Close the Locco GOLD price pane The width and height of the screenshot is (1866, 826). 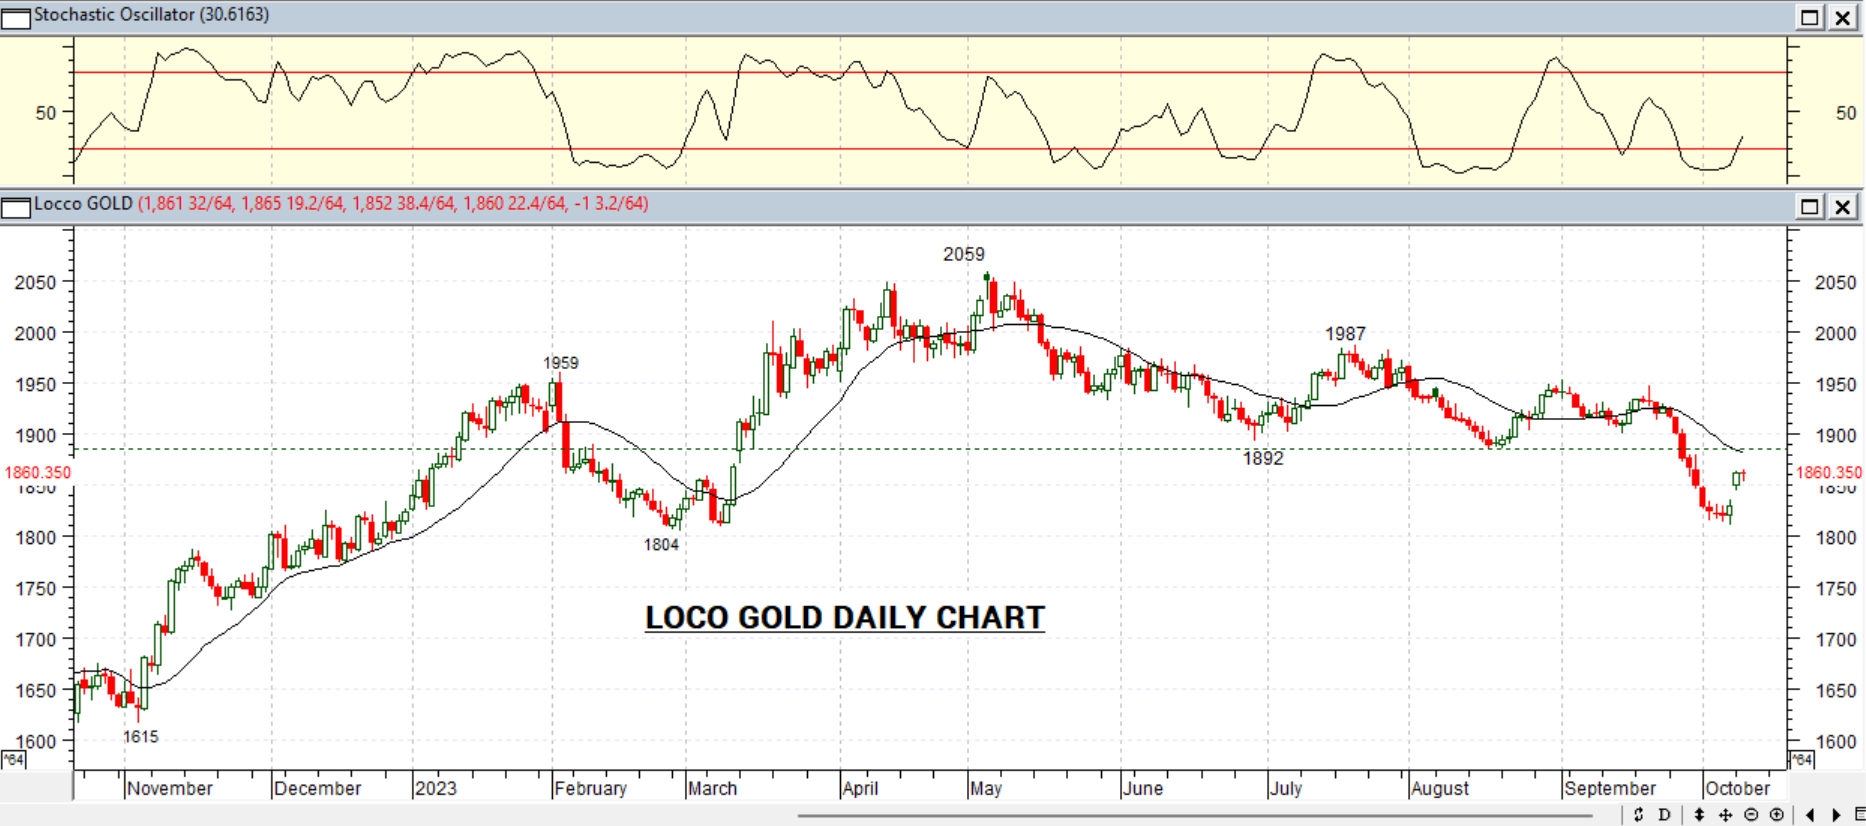click(1842, 206)
